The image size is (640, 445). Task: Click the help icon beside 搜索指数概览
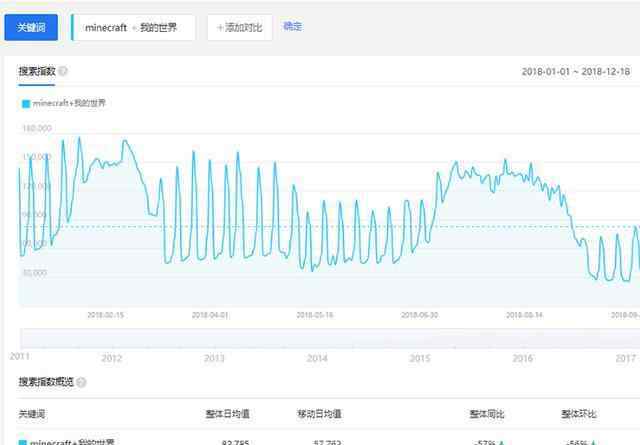coord(81,383)
